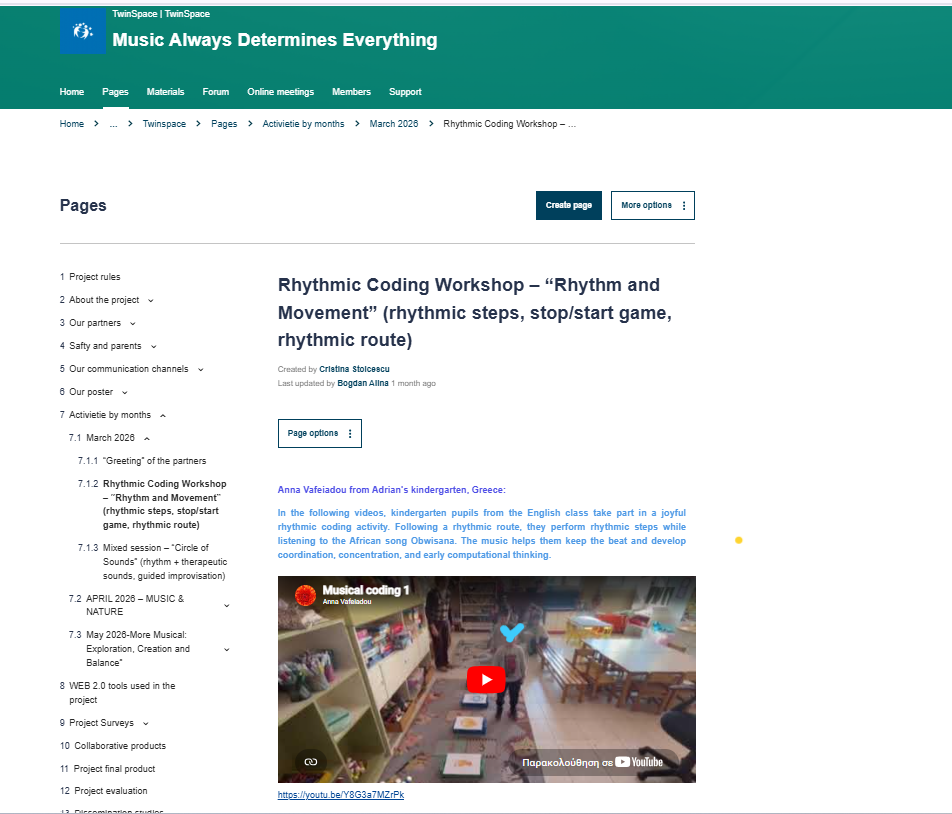Copy link icon on the video
Image resolution: width=952 pixels, height=814 pixels.
pyautogui.click(x=311, y=761)
